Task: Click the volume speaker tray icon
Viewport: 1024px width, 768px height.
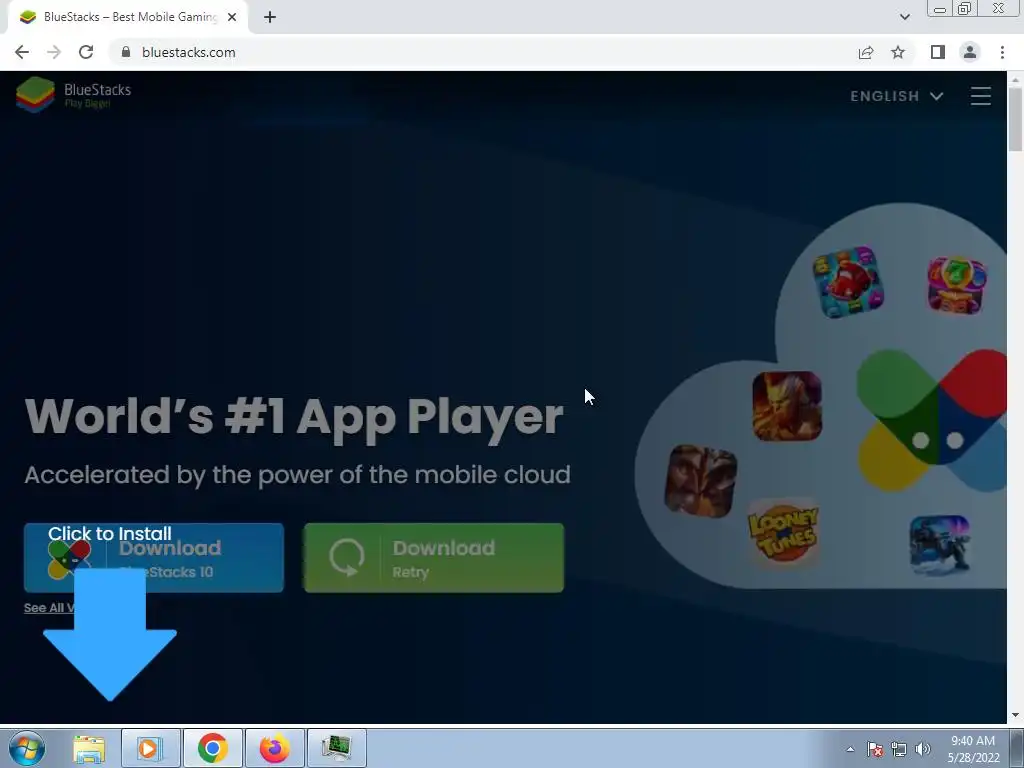Action: 923,749
